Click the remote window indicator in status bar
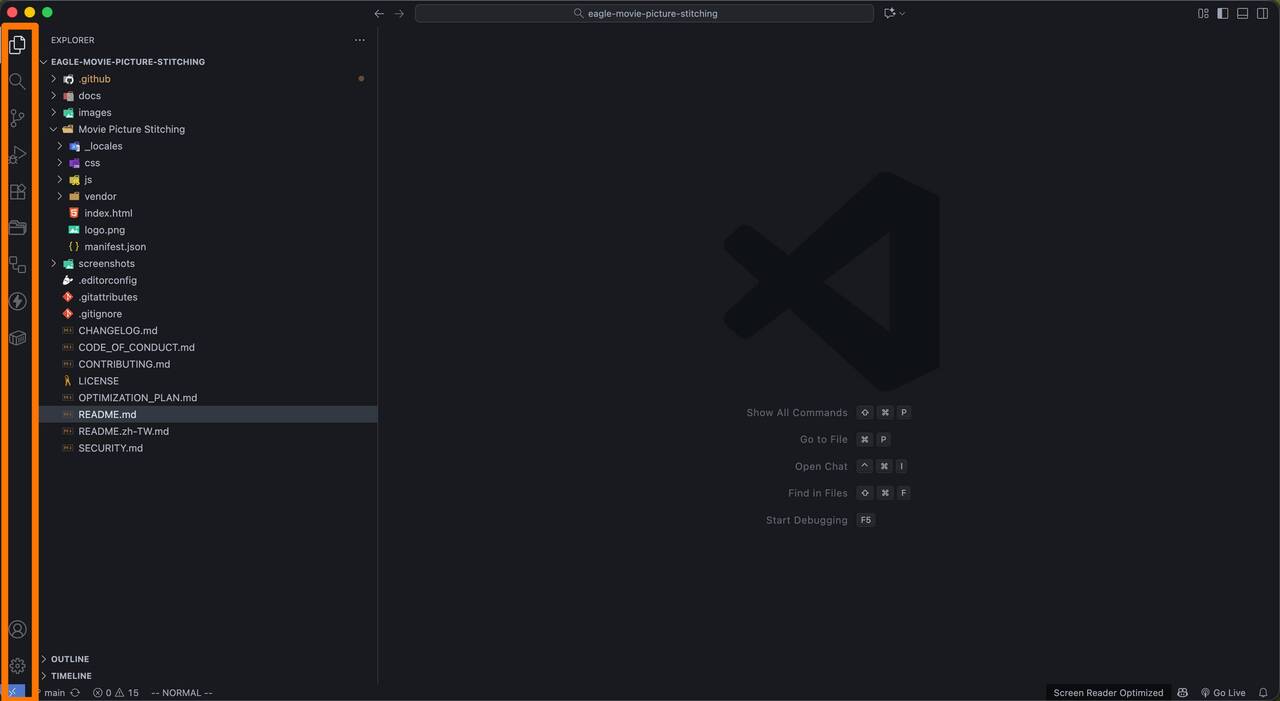Screen dimensions: 1280x701 pyautogui.click(x=14, y=692)
